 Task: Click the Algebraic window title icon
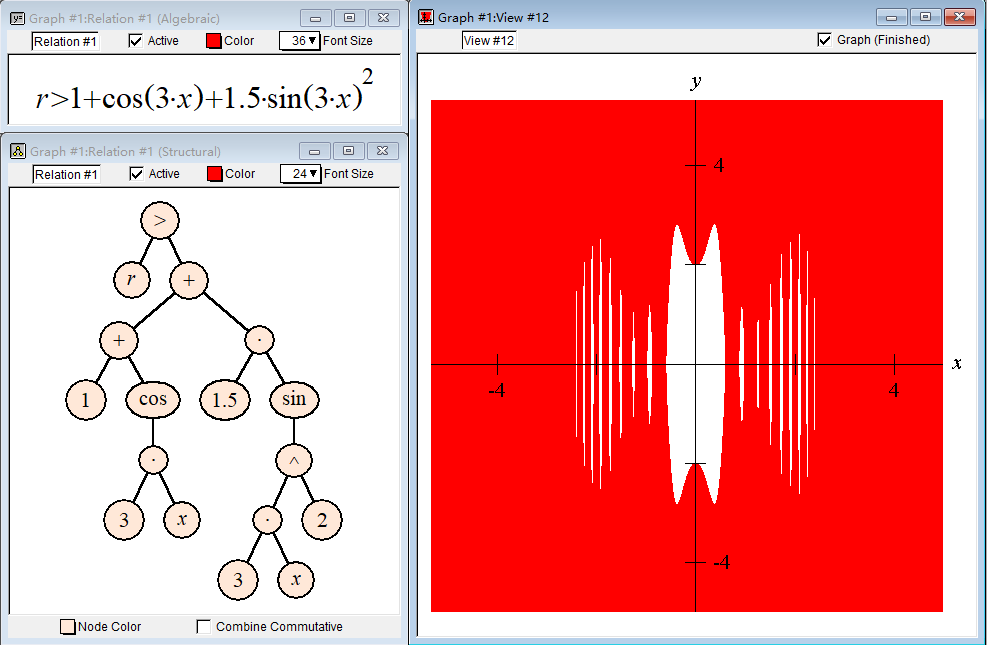(18, 18)
